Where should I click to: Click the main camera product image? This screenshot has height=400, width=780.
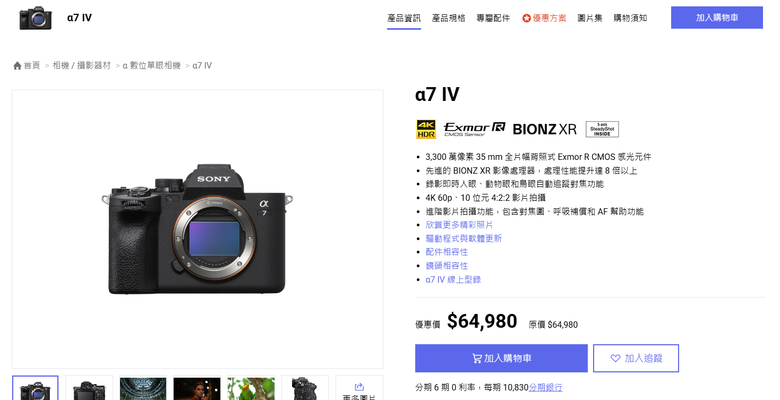click(x=197, y=229)
